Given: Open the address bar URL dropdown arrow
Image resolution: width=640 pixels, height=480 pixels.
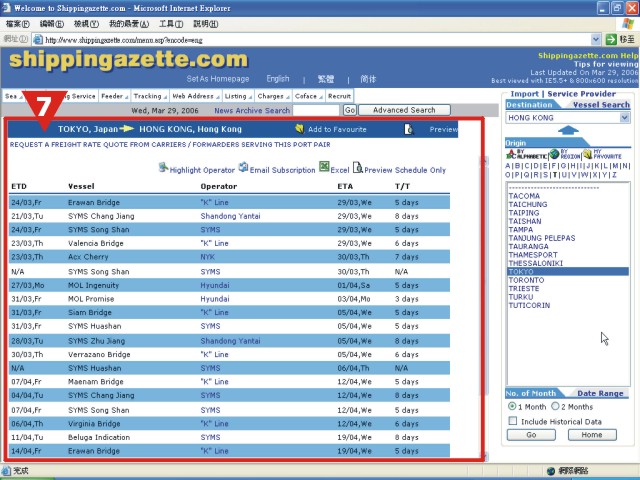Looking at the screenshot, I should [596, 39].
